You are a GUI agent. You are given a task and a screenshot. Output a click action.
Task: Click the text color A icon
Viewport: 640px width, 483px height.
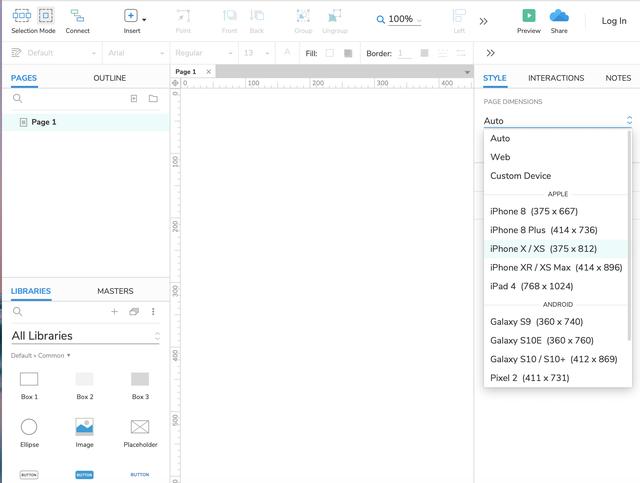[287, 52]
